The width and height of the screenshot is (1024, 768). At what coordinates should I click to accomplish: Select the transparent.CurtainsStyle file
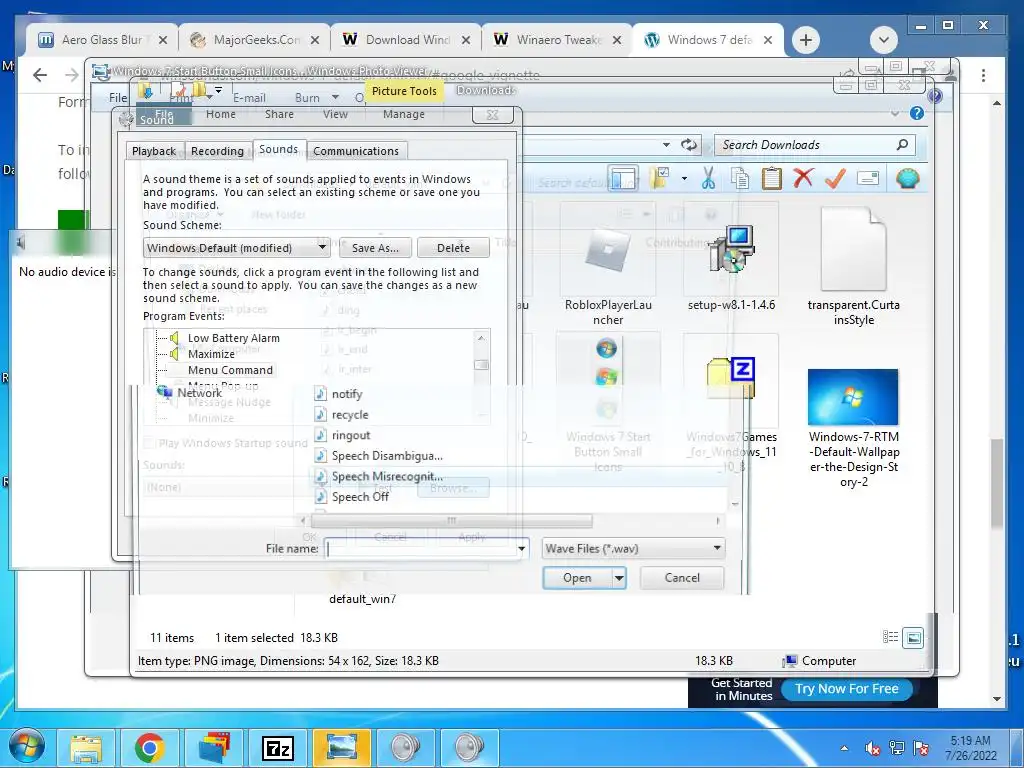click(854, 266)
